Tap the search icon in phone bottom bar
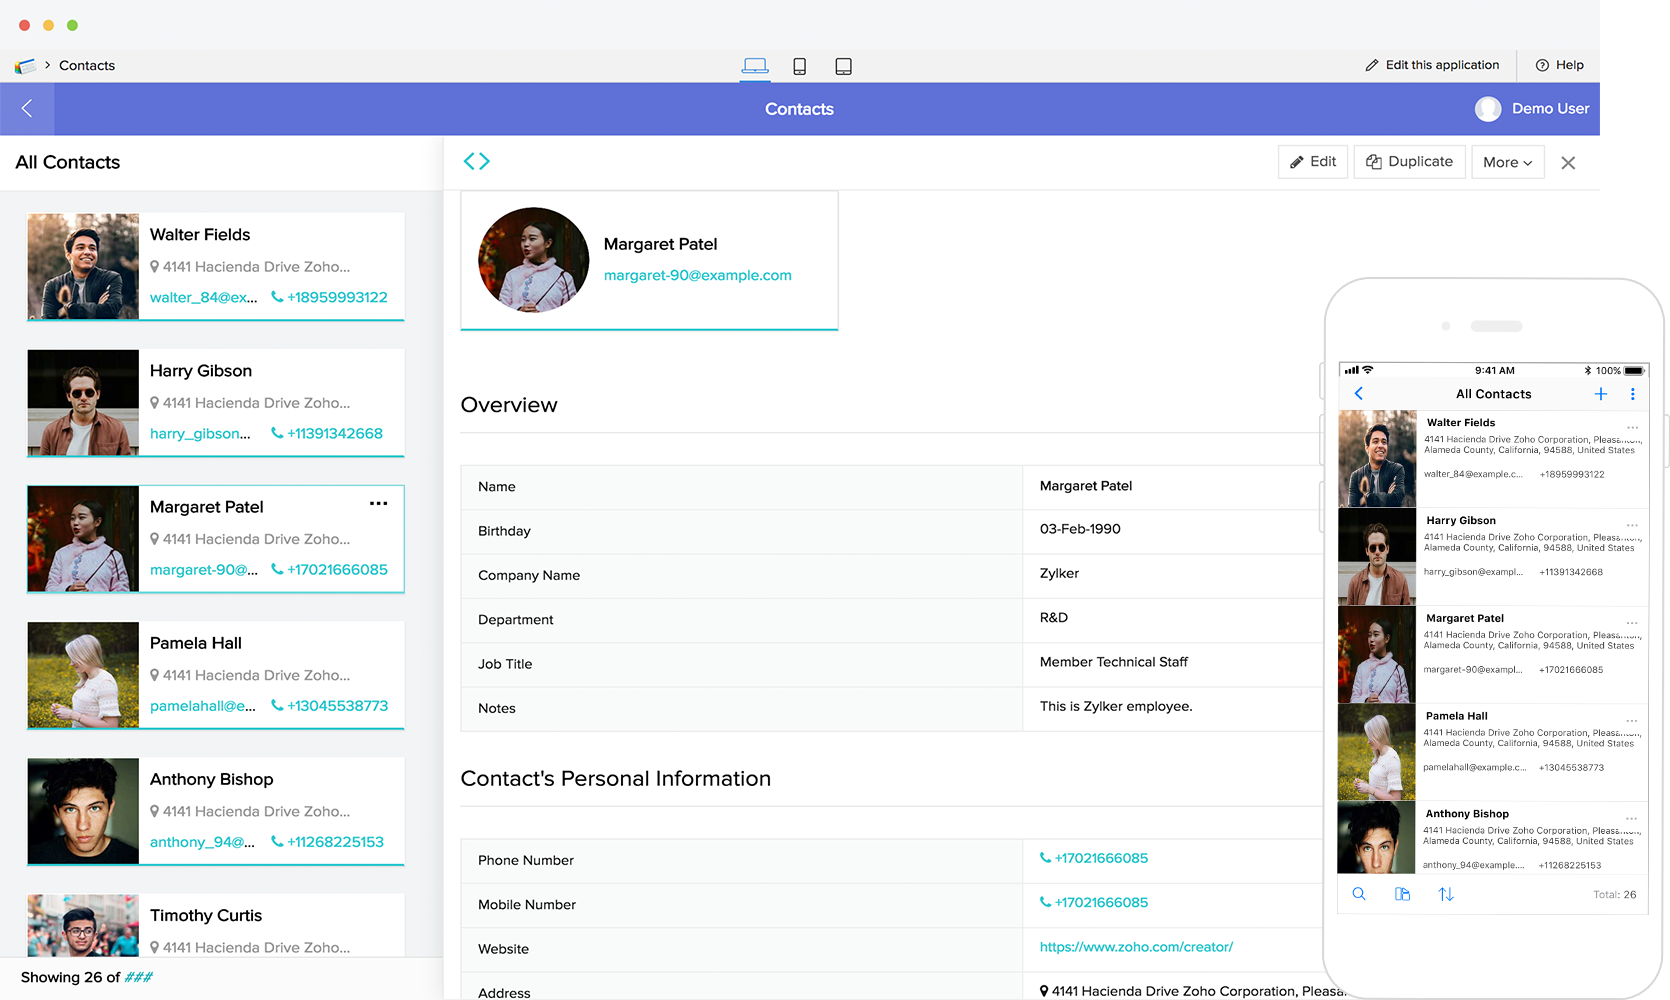Image resolution: width=1670 pixels, height=1000 pixels. (x=1359, y=894)
